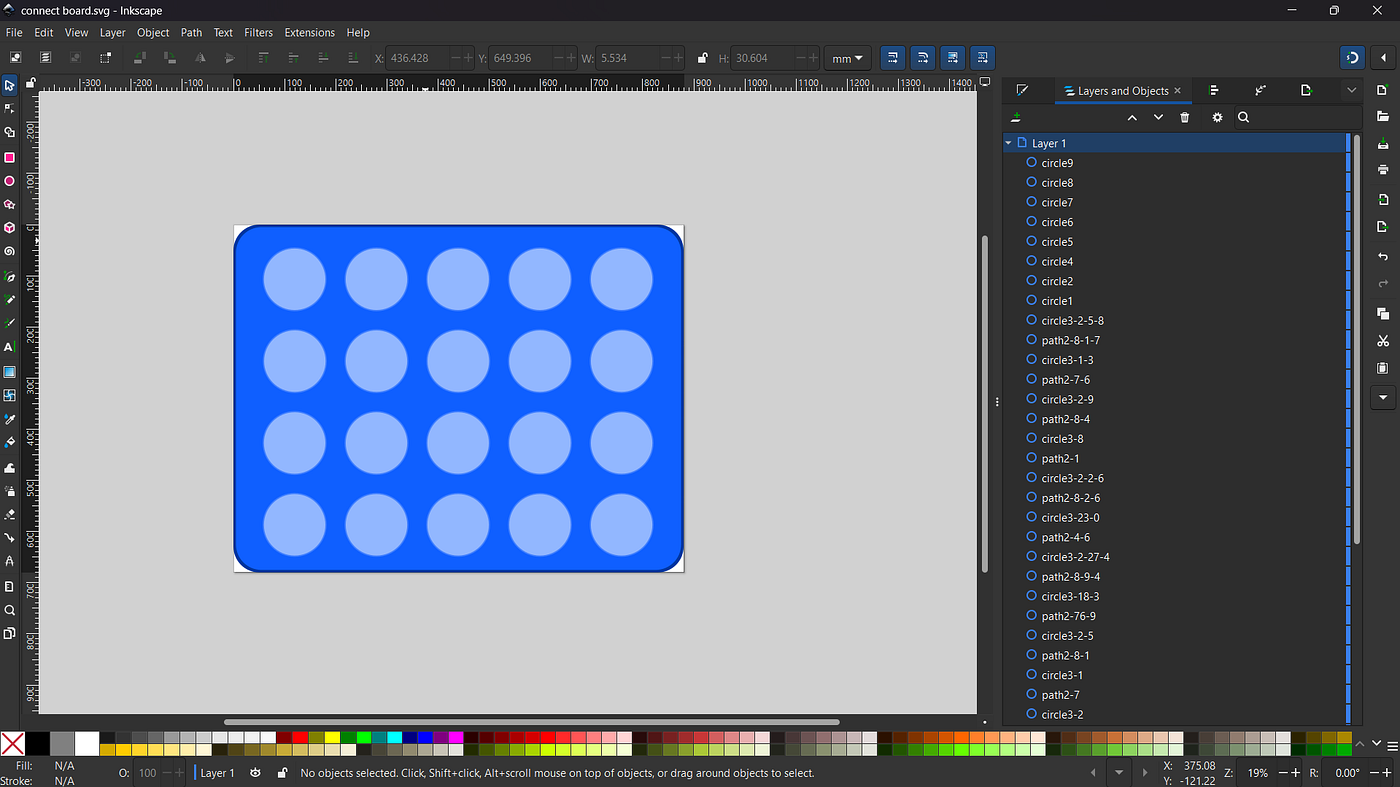Image resolution: width=1400 pixels, height=787 pixels.
Task: Move layer up with up chevron
Action: [1132, 117]
